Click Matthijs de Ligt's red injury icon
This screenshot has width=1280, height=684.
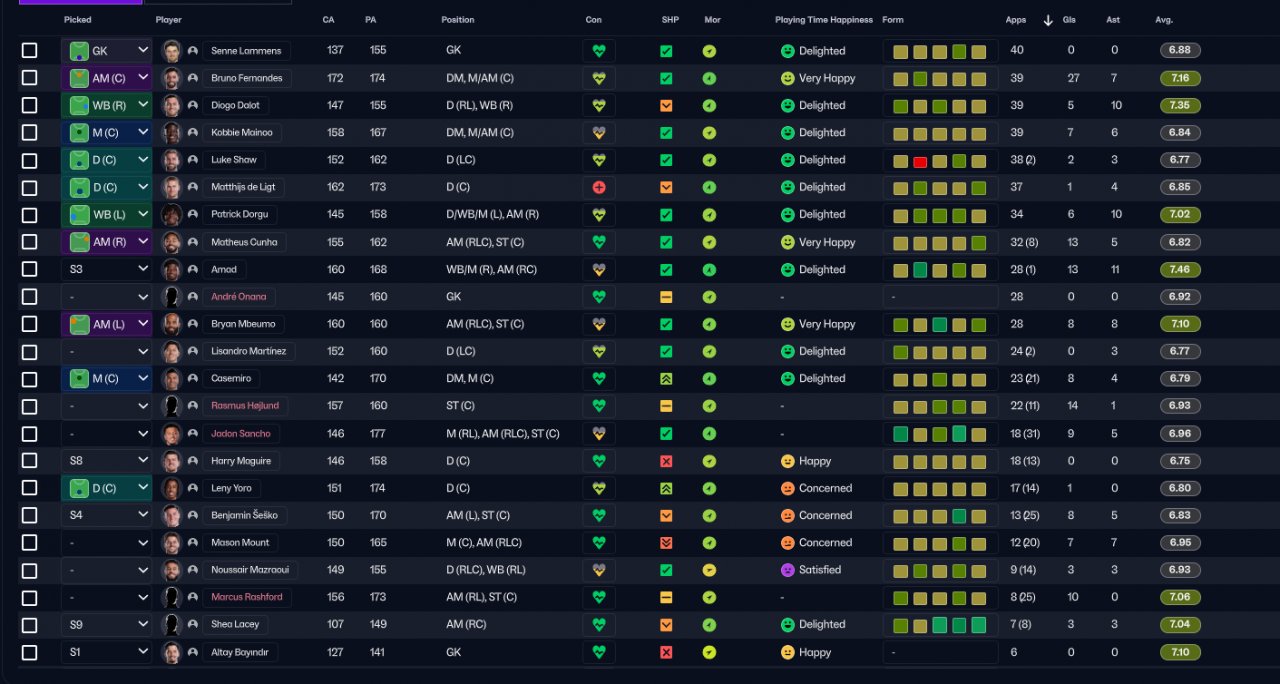[x=599, y=187]
